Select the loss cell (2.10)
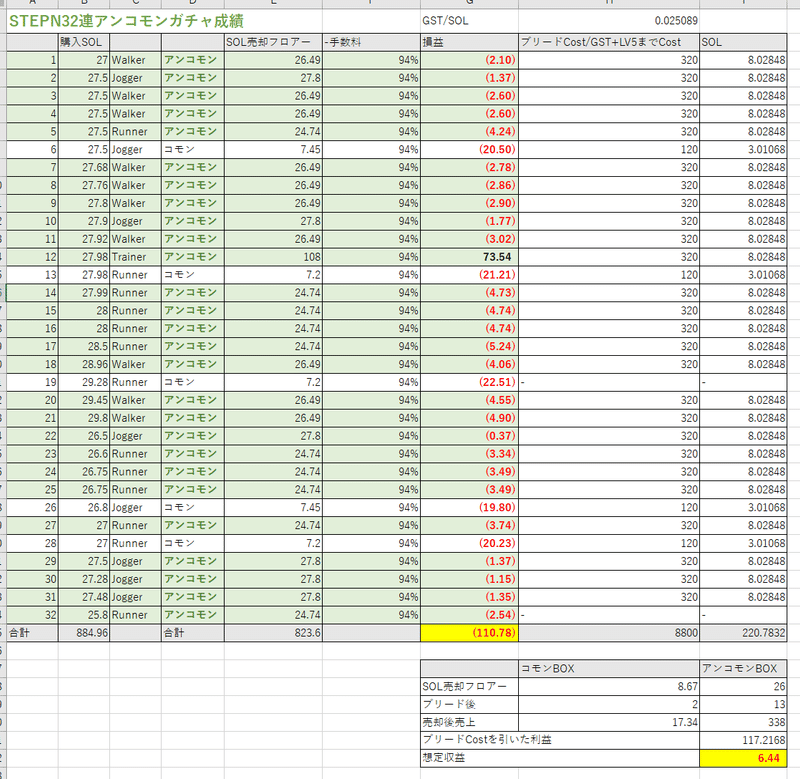The height and width of the screenshot is (779, 800). 469,60
